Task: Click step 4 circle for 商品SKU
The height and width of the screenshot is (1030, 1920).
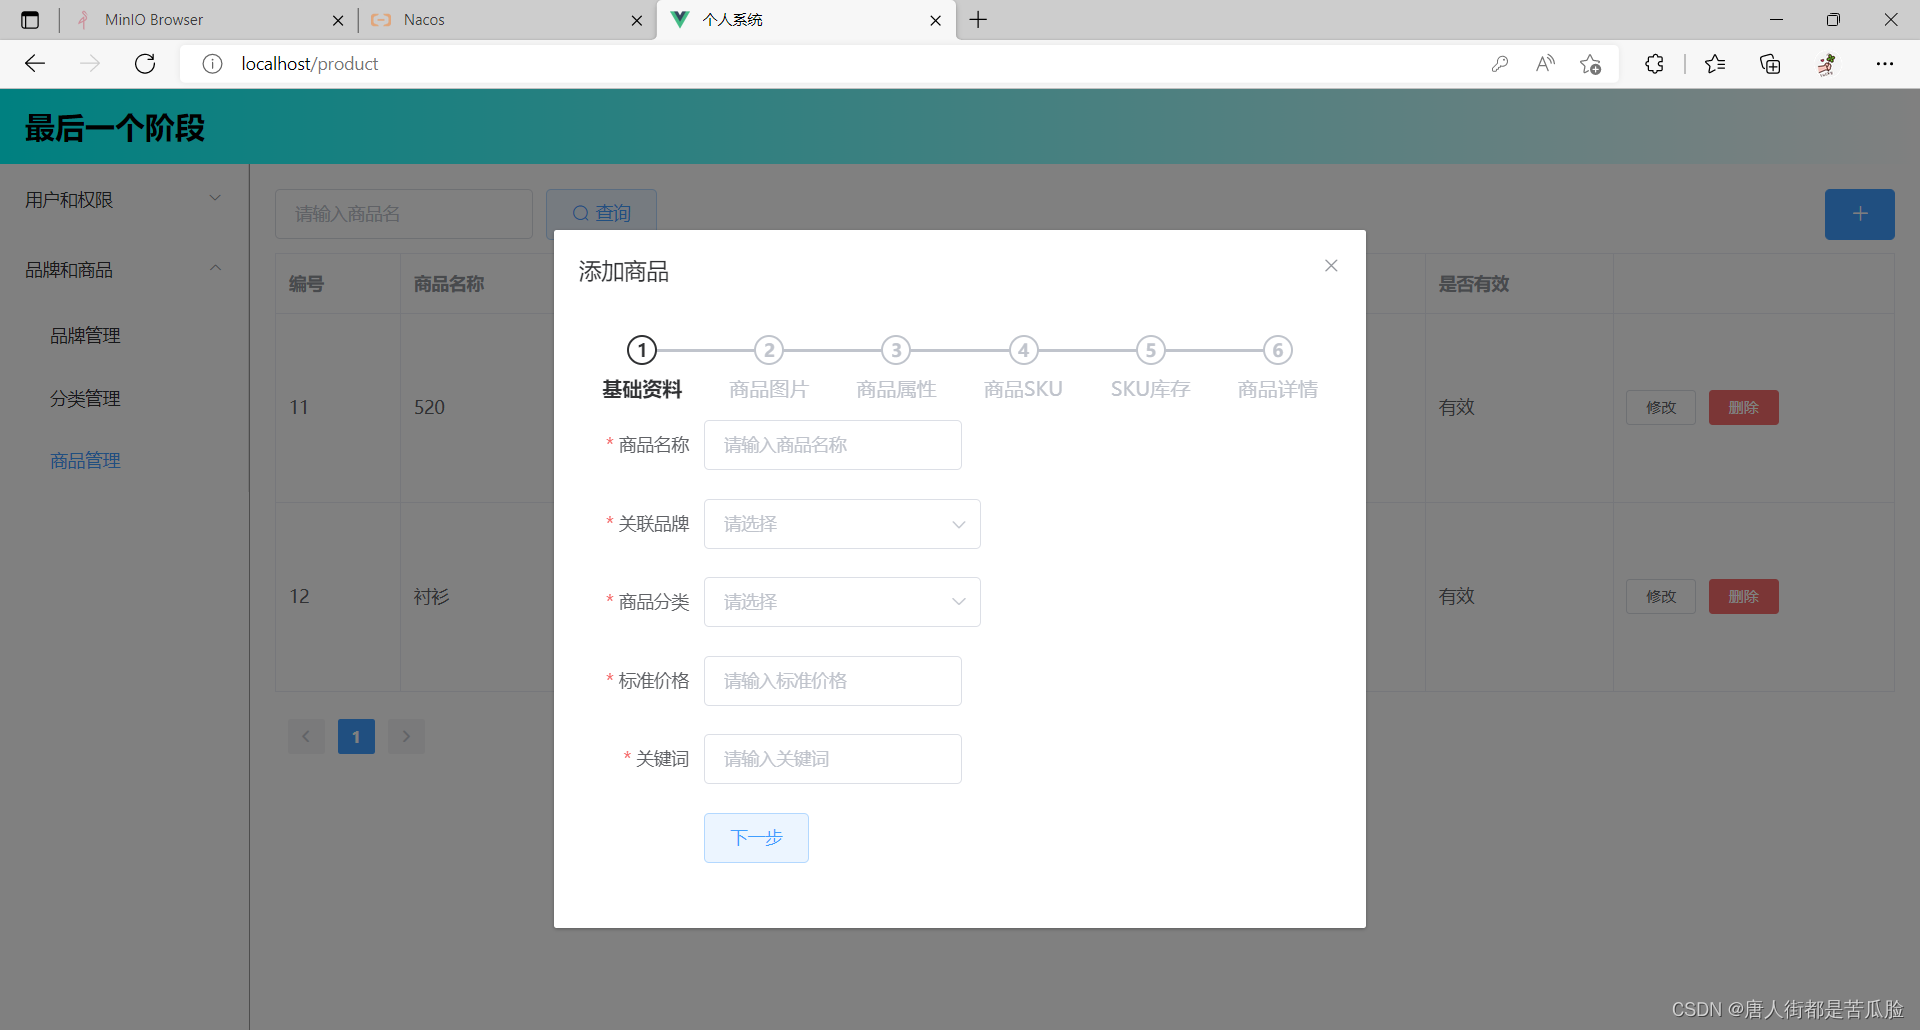Action: [1024, 350]
